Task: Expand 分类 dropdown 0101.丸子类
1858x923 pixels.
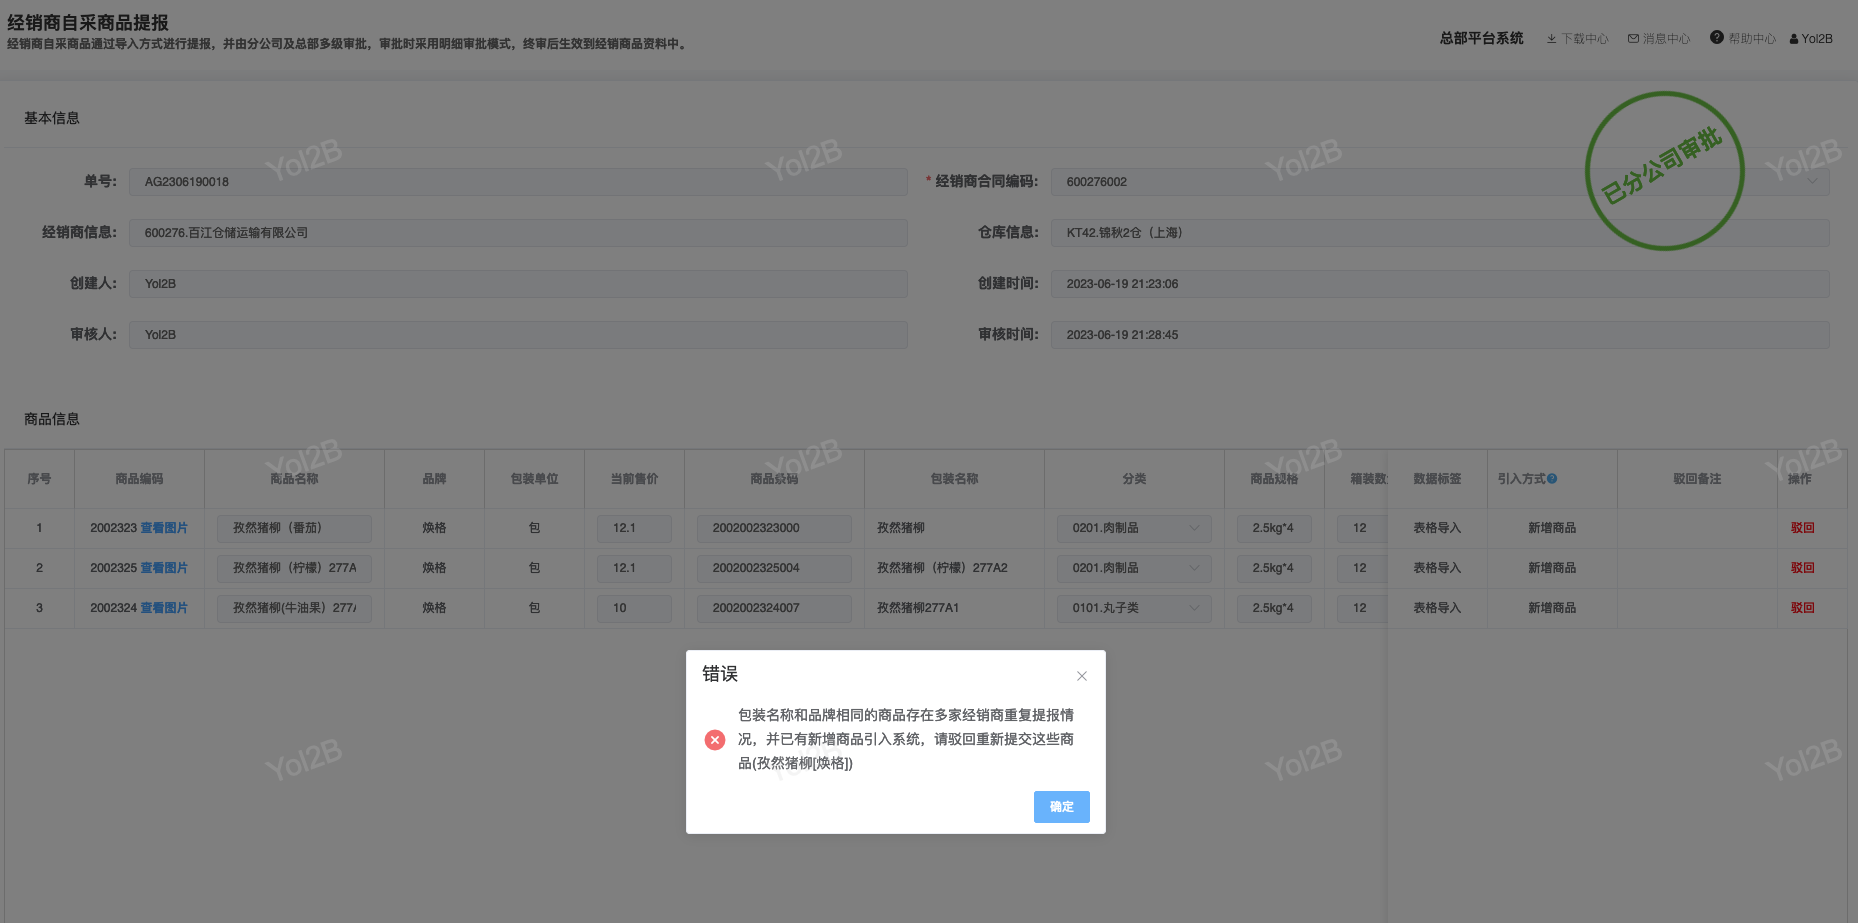Action: tap(1134, 608)
